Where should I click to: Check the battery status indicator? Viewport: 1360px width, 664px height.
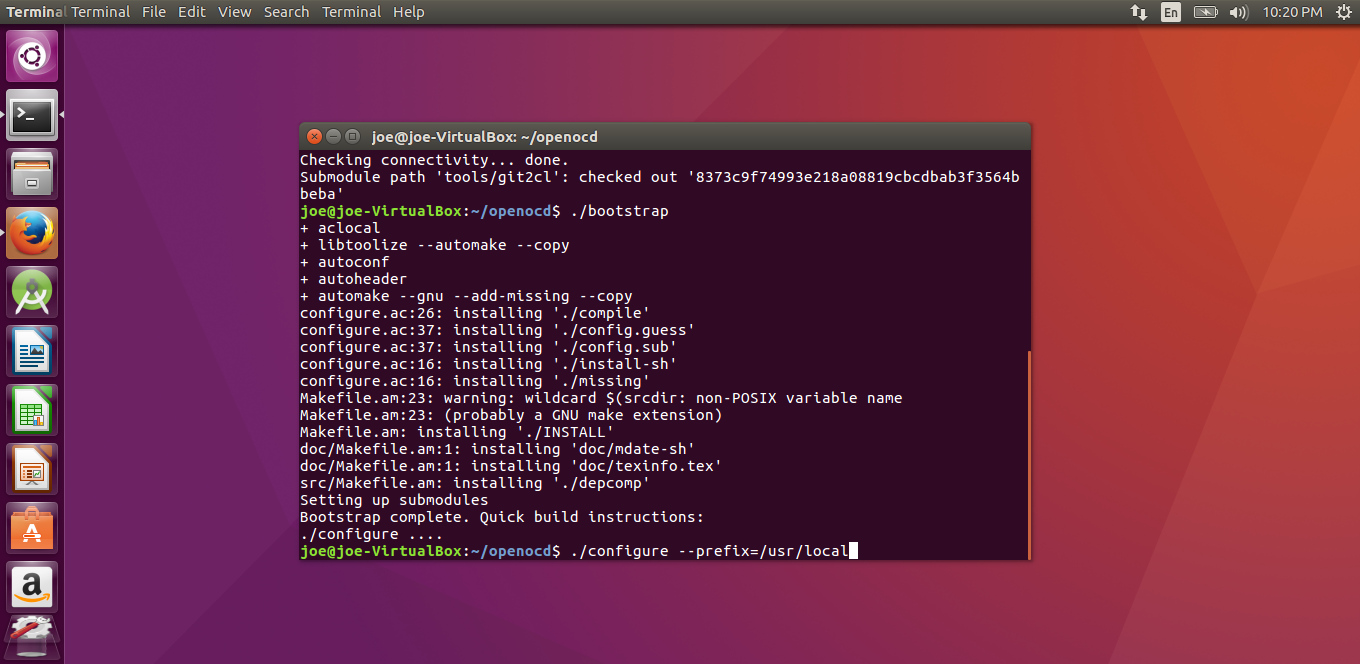pos(1205,12)
